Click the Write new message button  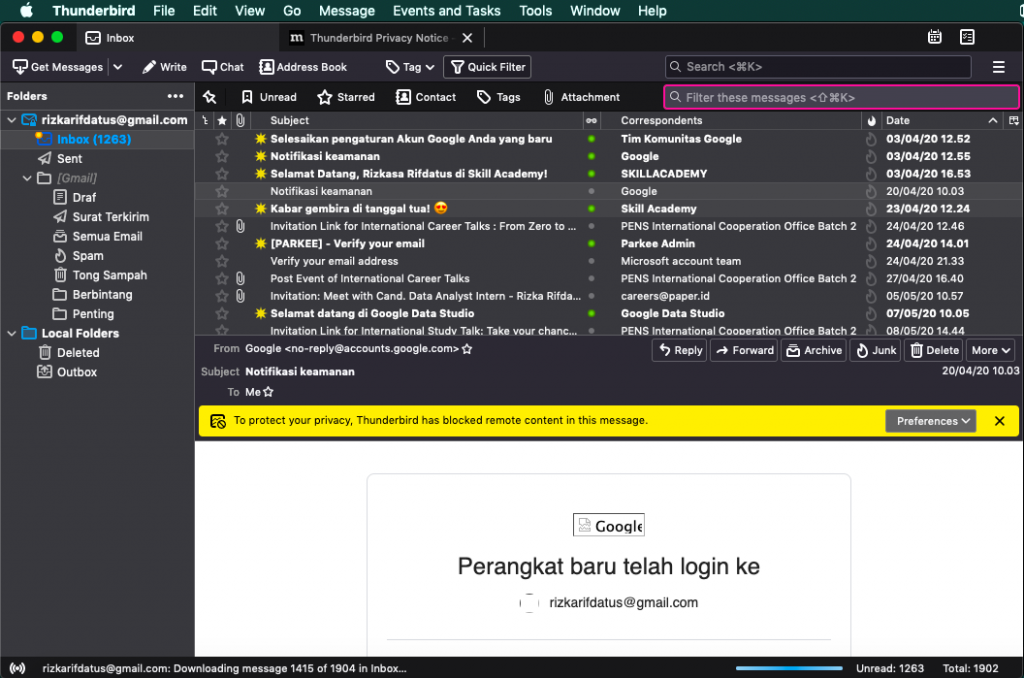tap(164, 67)
